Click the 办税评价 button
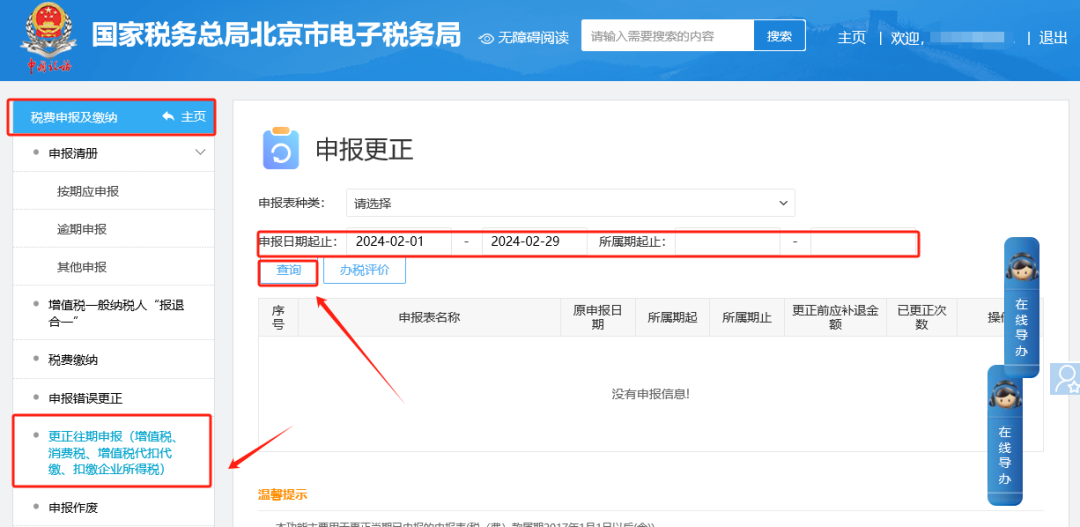Screen dimensions: 1080x527 [x=364, y=270]
